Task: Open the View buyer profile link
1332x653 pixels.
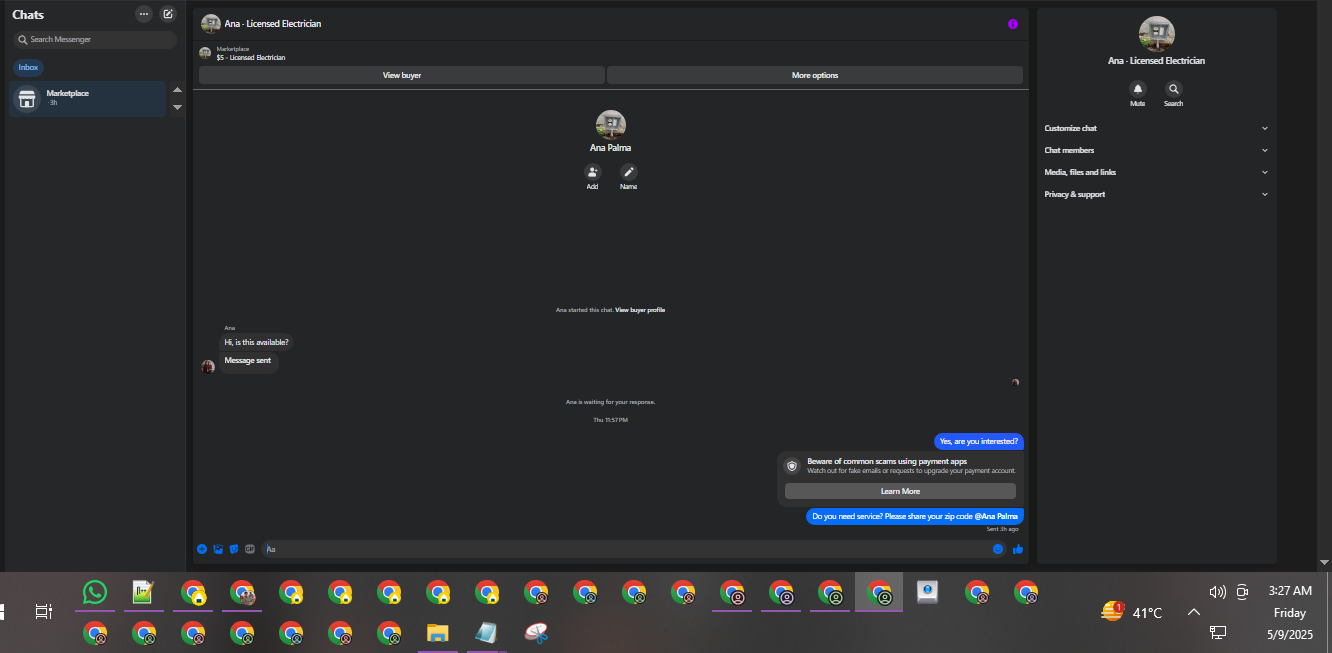Action: pos(640,310)
